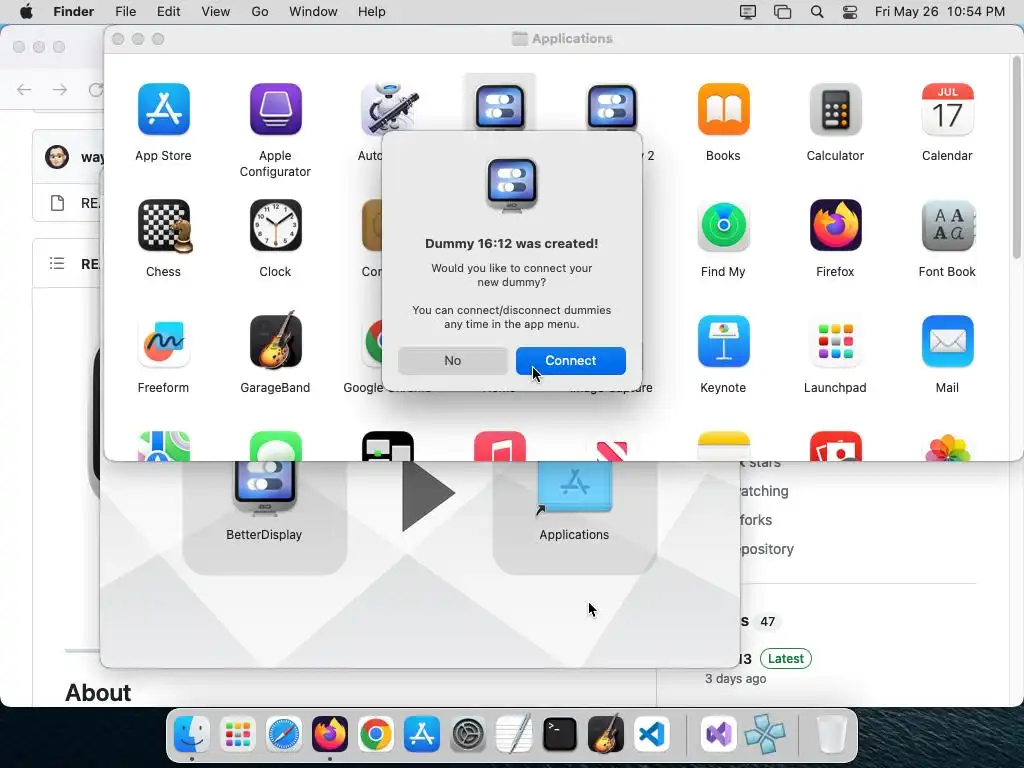Open the Apple menu
Image resolution: width=1024 pixels, height=768 pixels.
[x=26, y=12]
